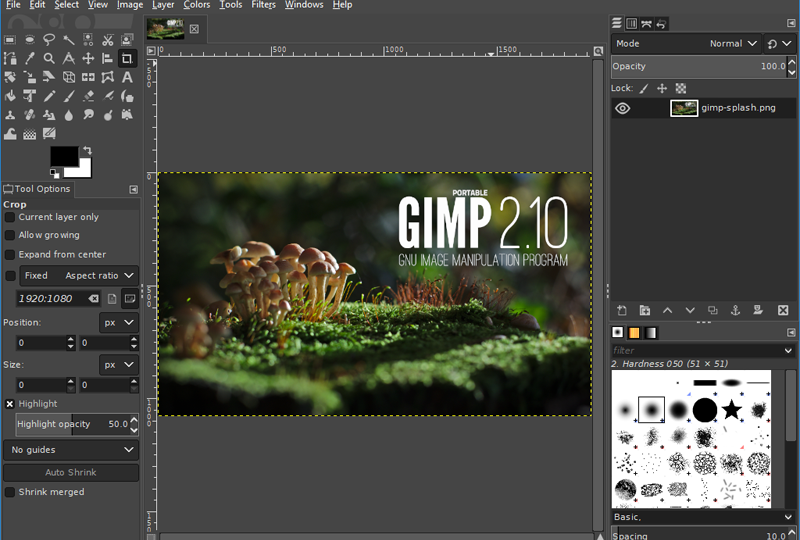800x540 pixels.
Task: Select the Heal bandage tool
Action: (x=30, y=115)
